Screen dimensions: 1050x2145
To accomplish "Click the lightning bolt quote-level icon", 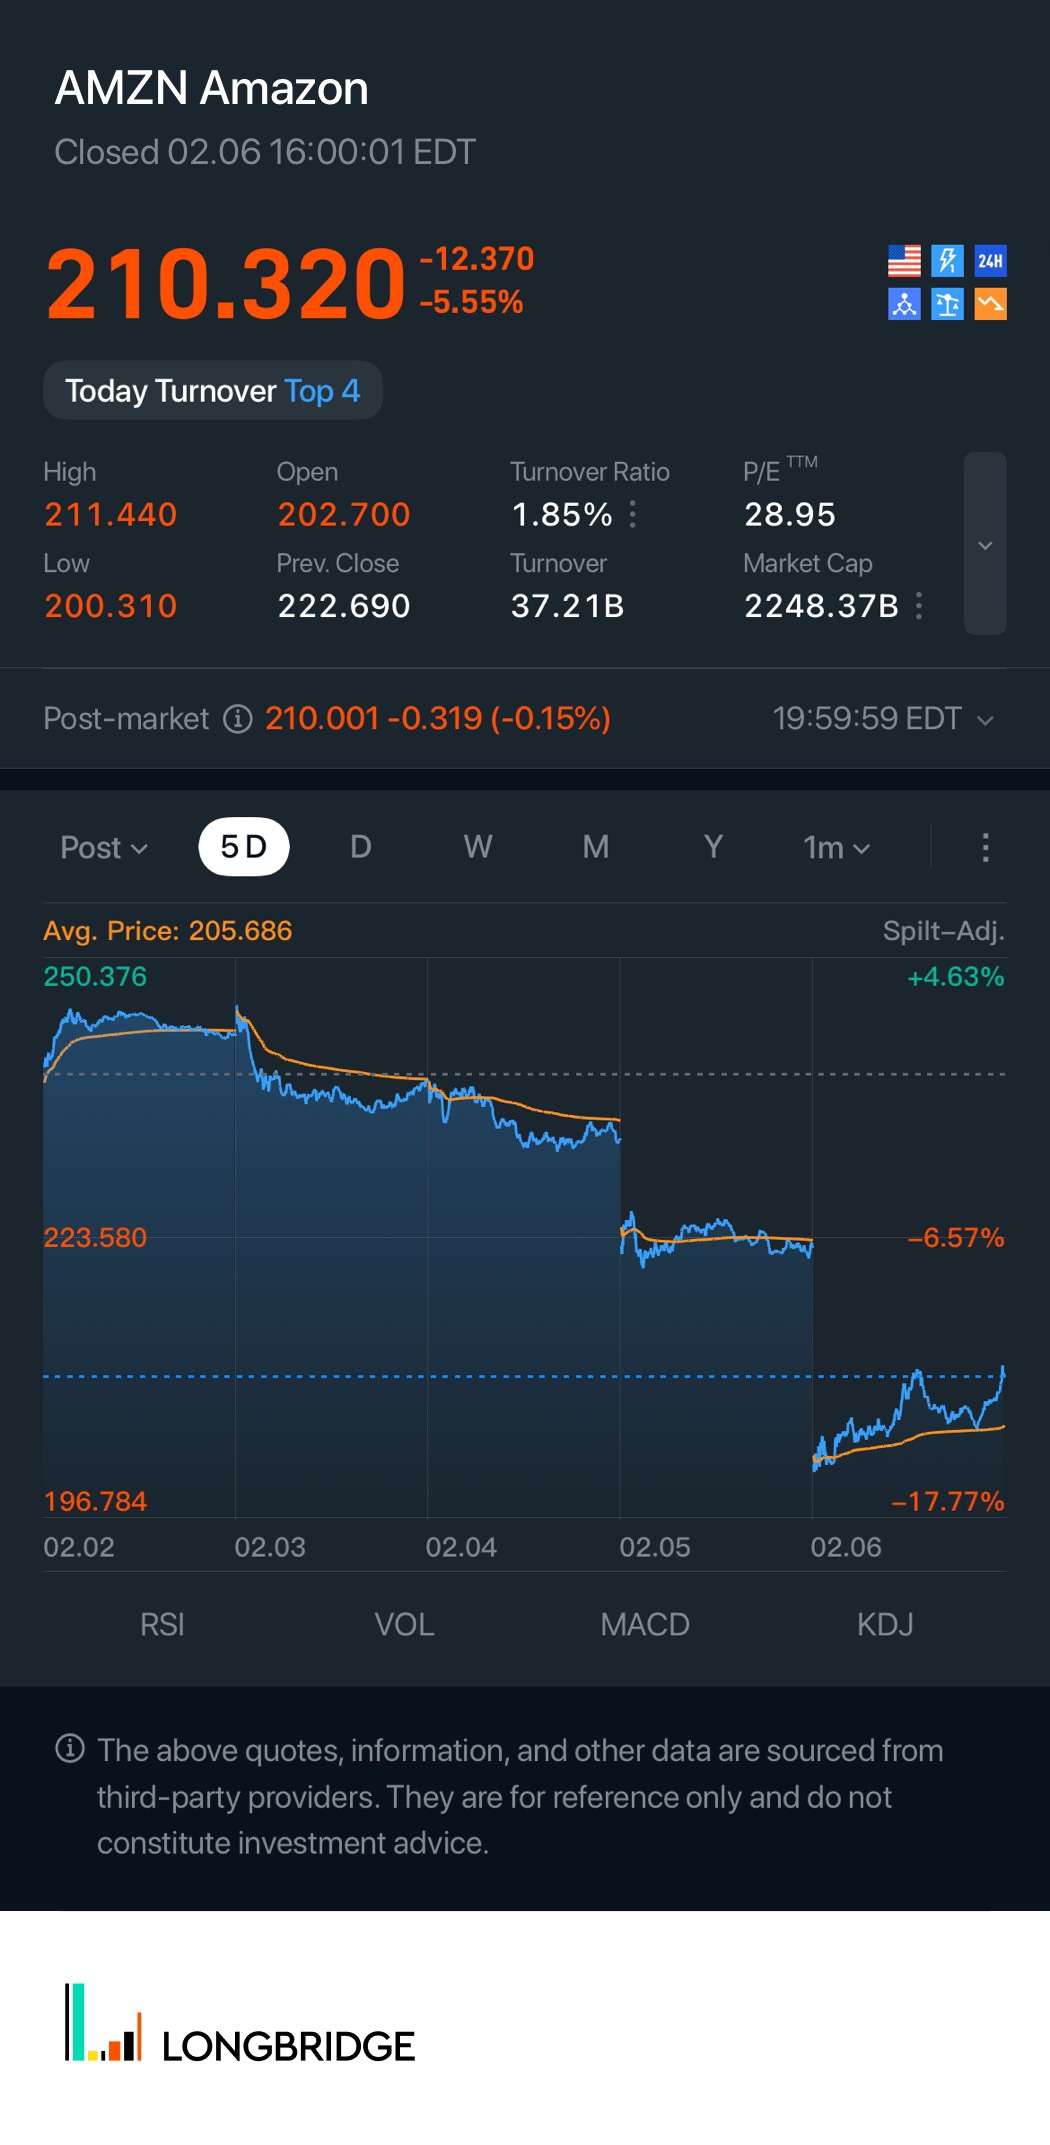I will [x=947, y=261].
